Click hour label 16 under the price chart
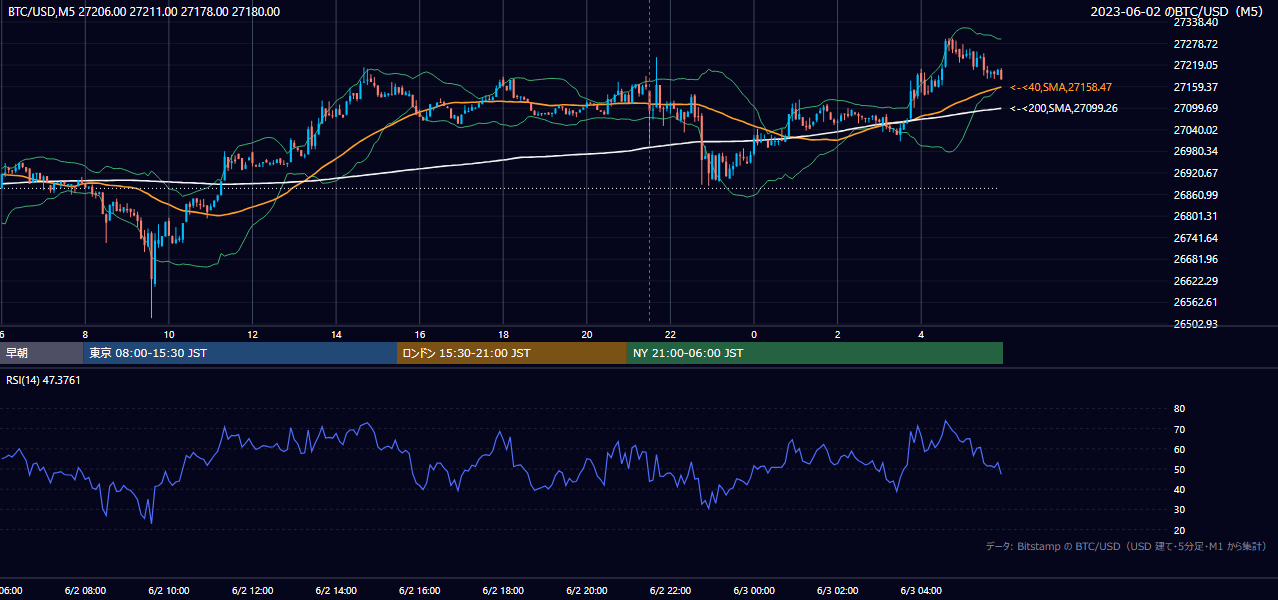This screenshot has width=1278, height=600. click(420, 334)
